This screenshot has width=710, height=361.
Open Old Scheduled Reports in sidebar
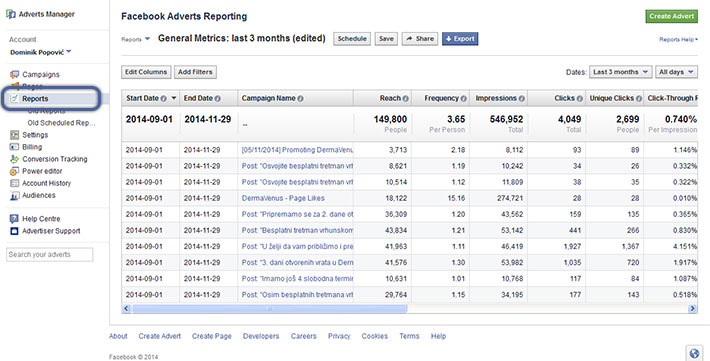pos(61,123)
